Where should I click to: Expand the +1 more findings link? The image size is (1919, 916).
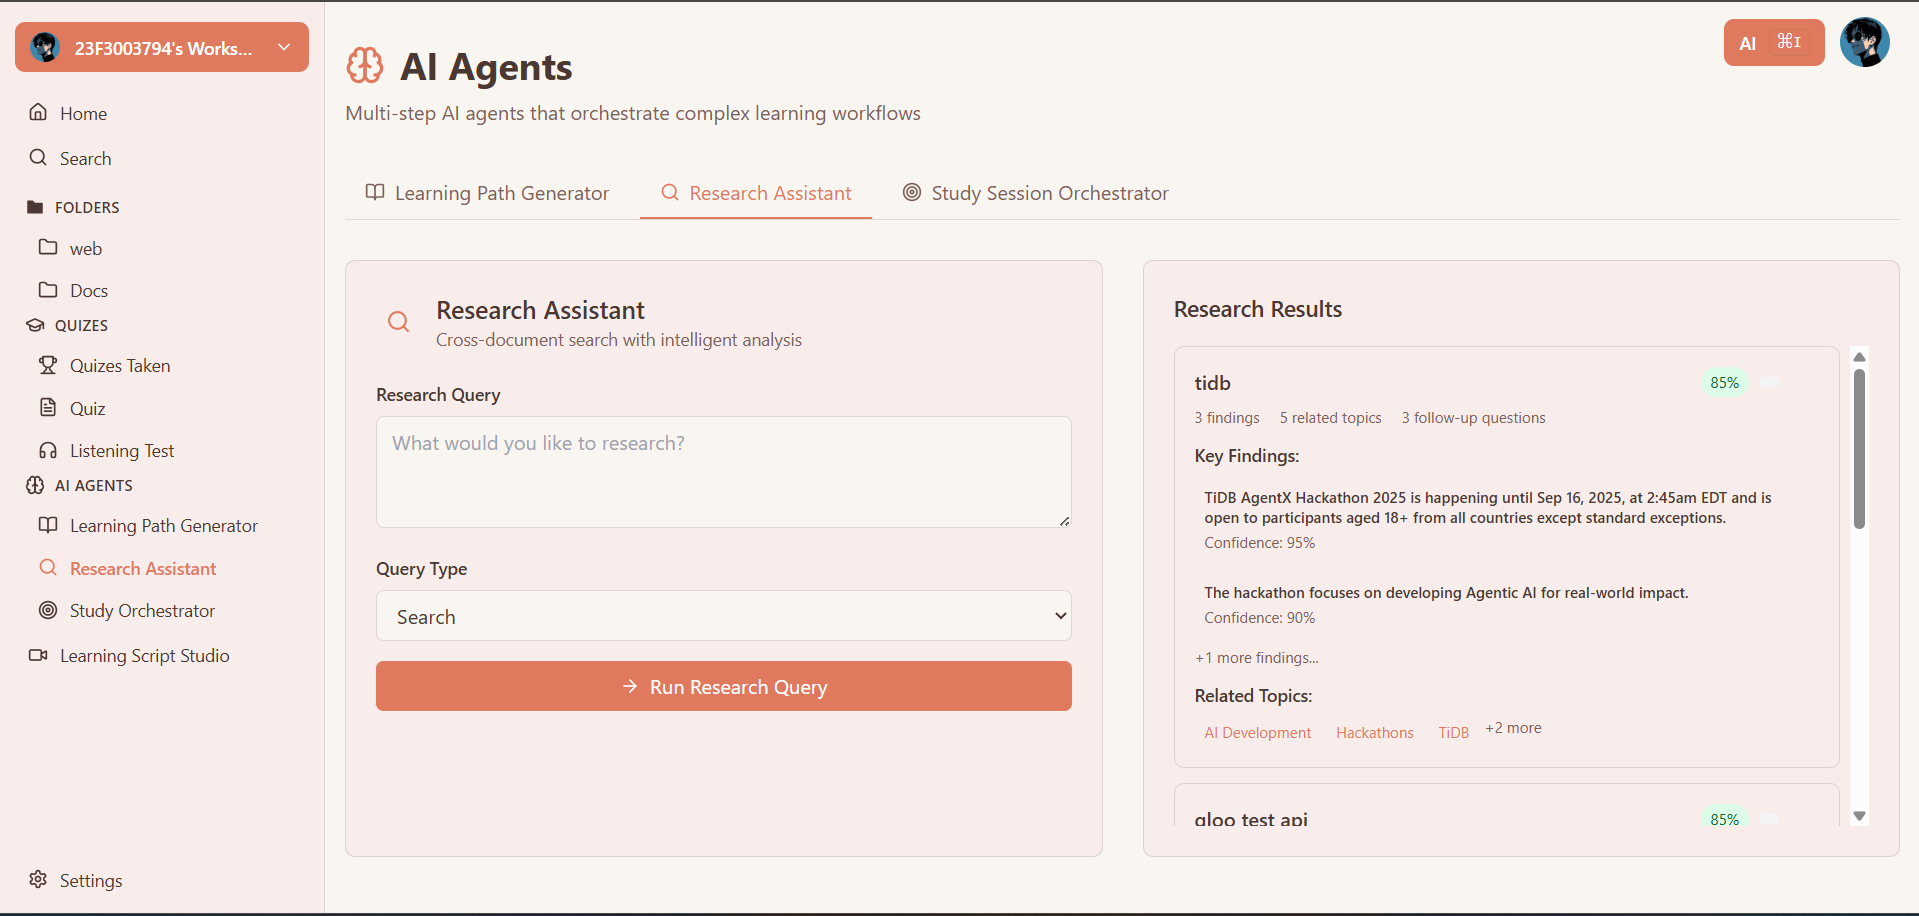coord(1256,658)
